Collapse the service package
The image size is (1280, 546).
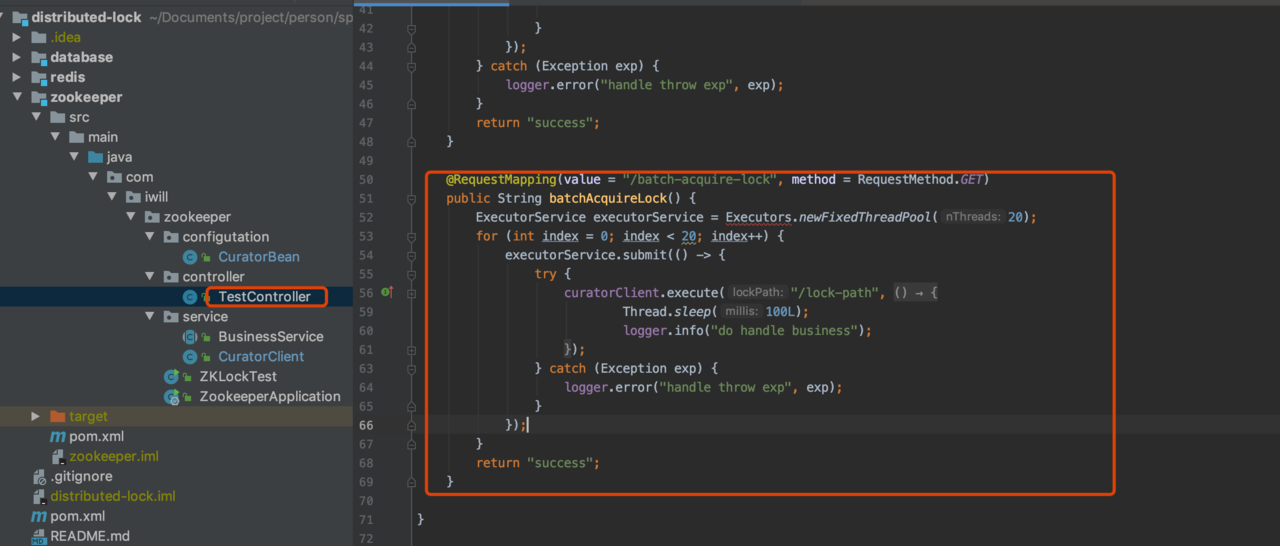pyautogui.click(x=148, y=317)
